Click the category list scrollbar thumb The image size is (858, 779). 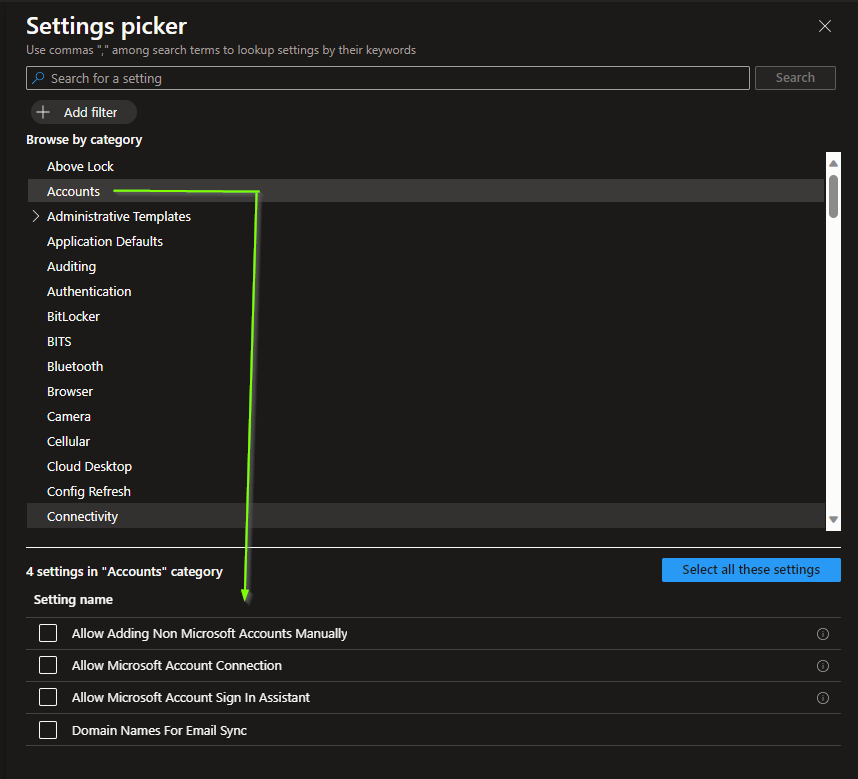833,194
